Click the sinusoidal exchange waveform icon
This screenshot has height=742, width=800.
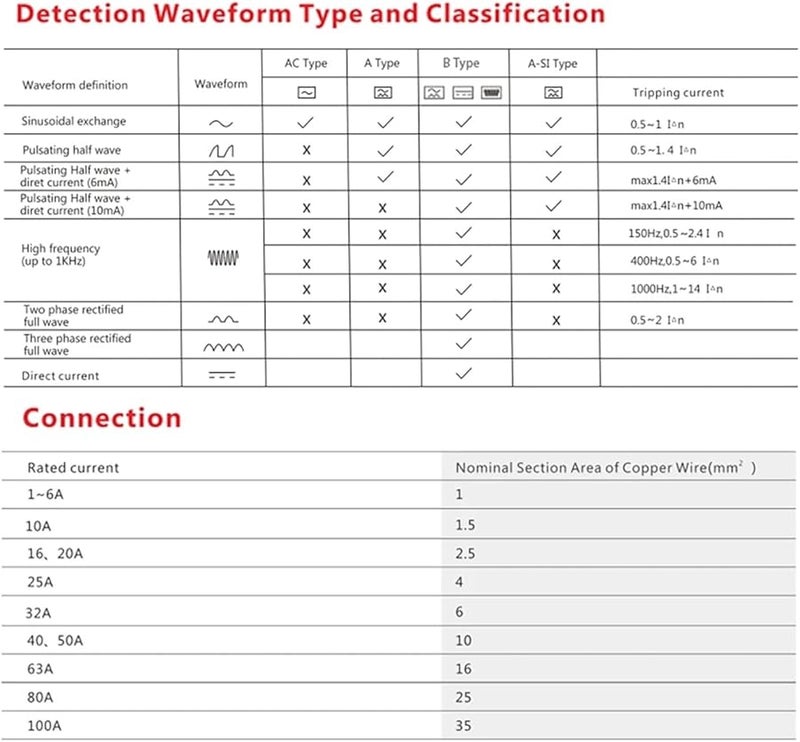pyautogui.click(x=220, y=123)
